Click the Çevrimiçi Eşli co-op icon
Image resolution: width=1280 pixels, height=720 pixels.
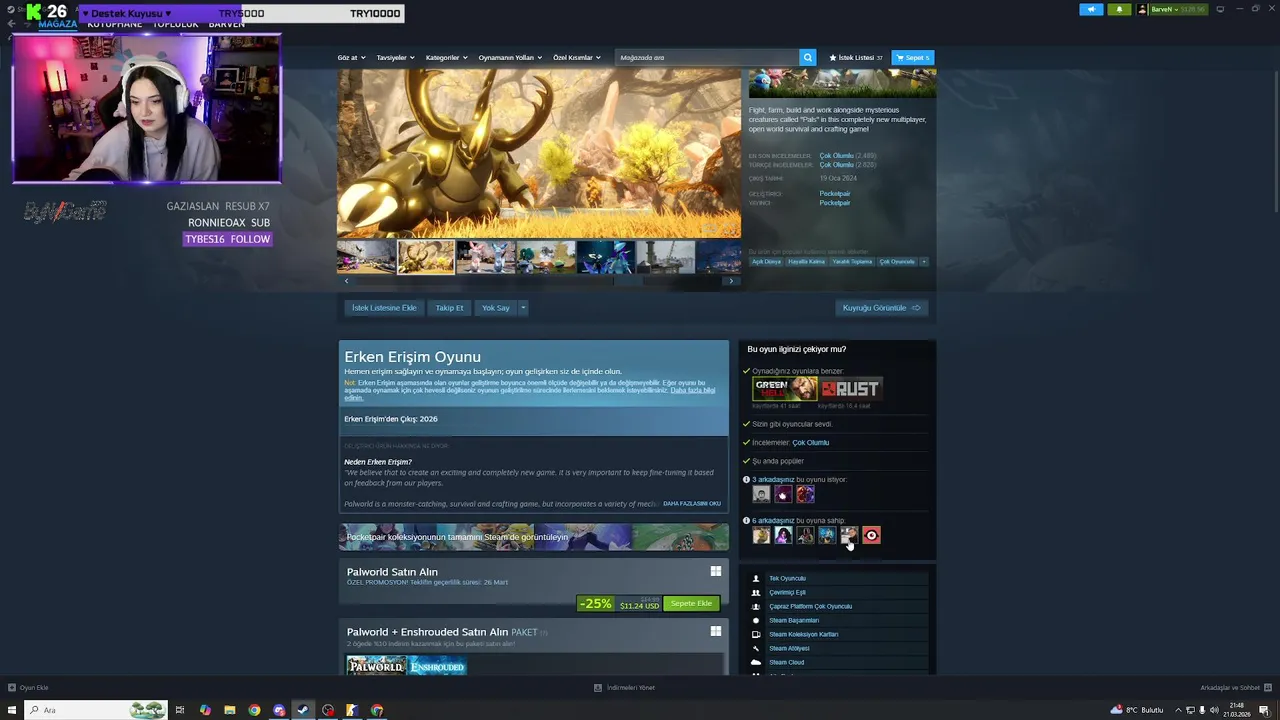click(756, 592)
